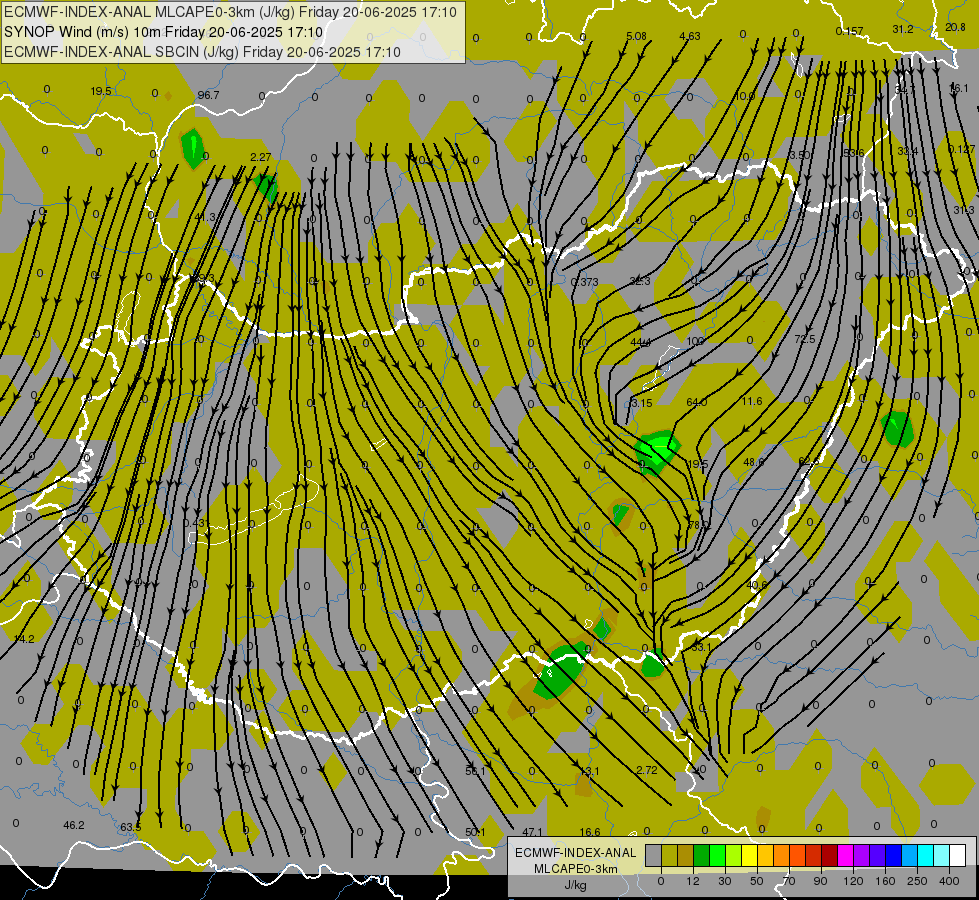
Task: Click the dark green legend swatch
Action: (x=701, y=855)
